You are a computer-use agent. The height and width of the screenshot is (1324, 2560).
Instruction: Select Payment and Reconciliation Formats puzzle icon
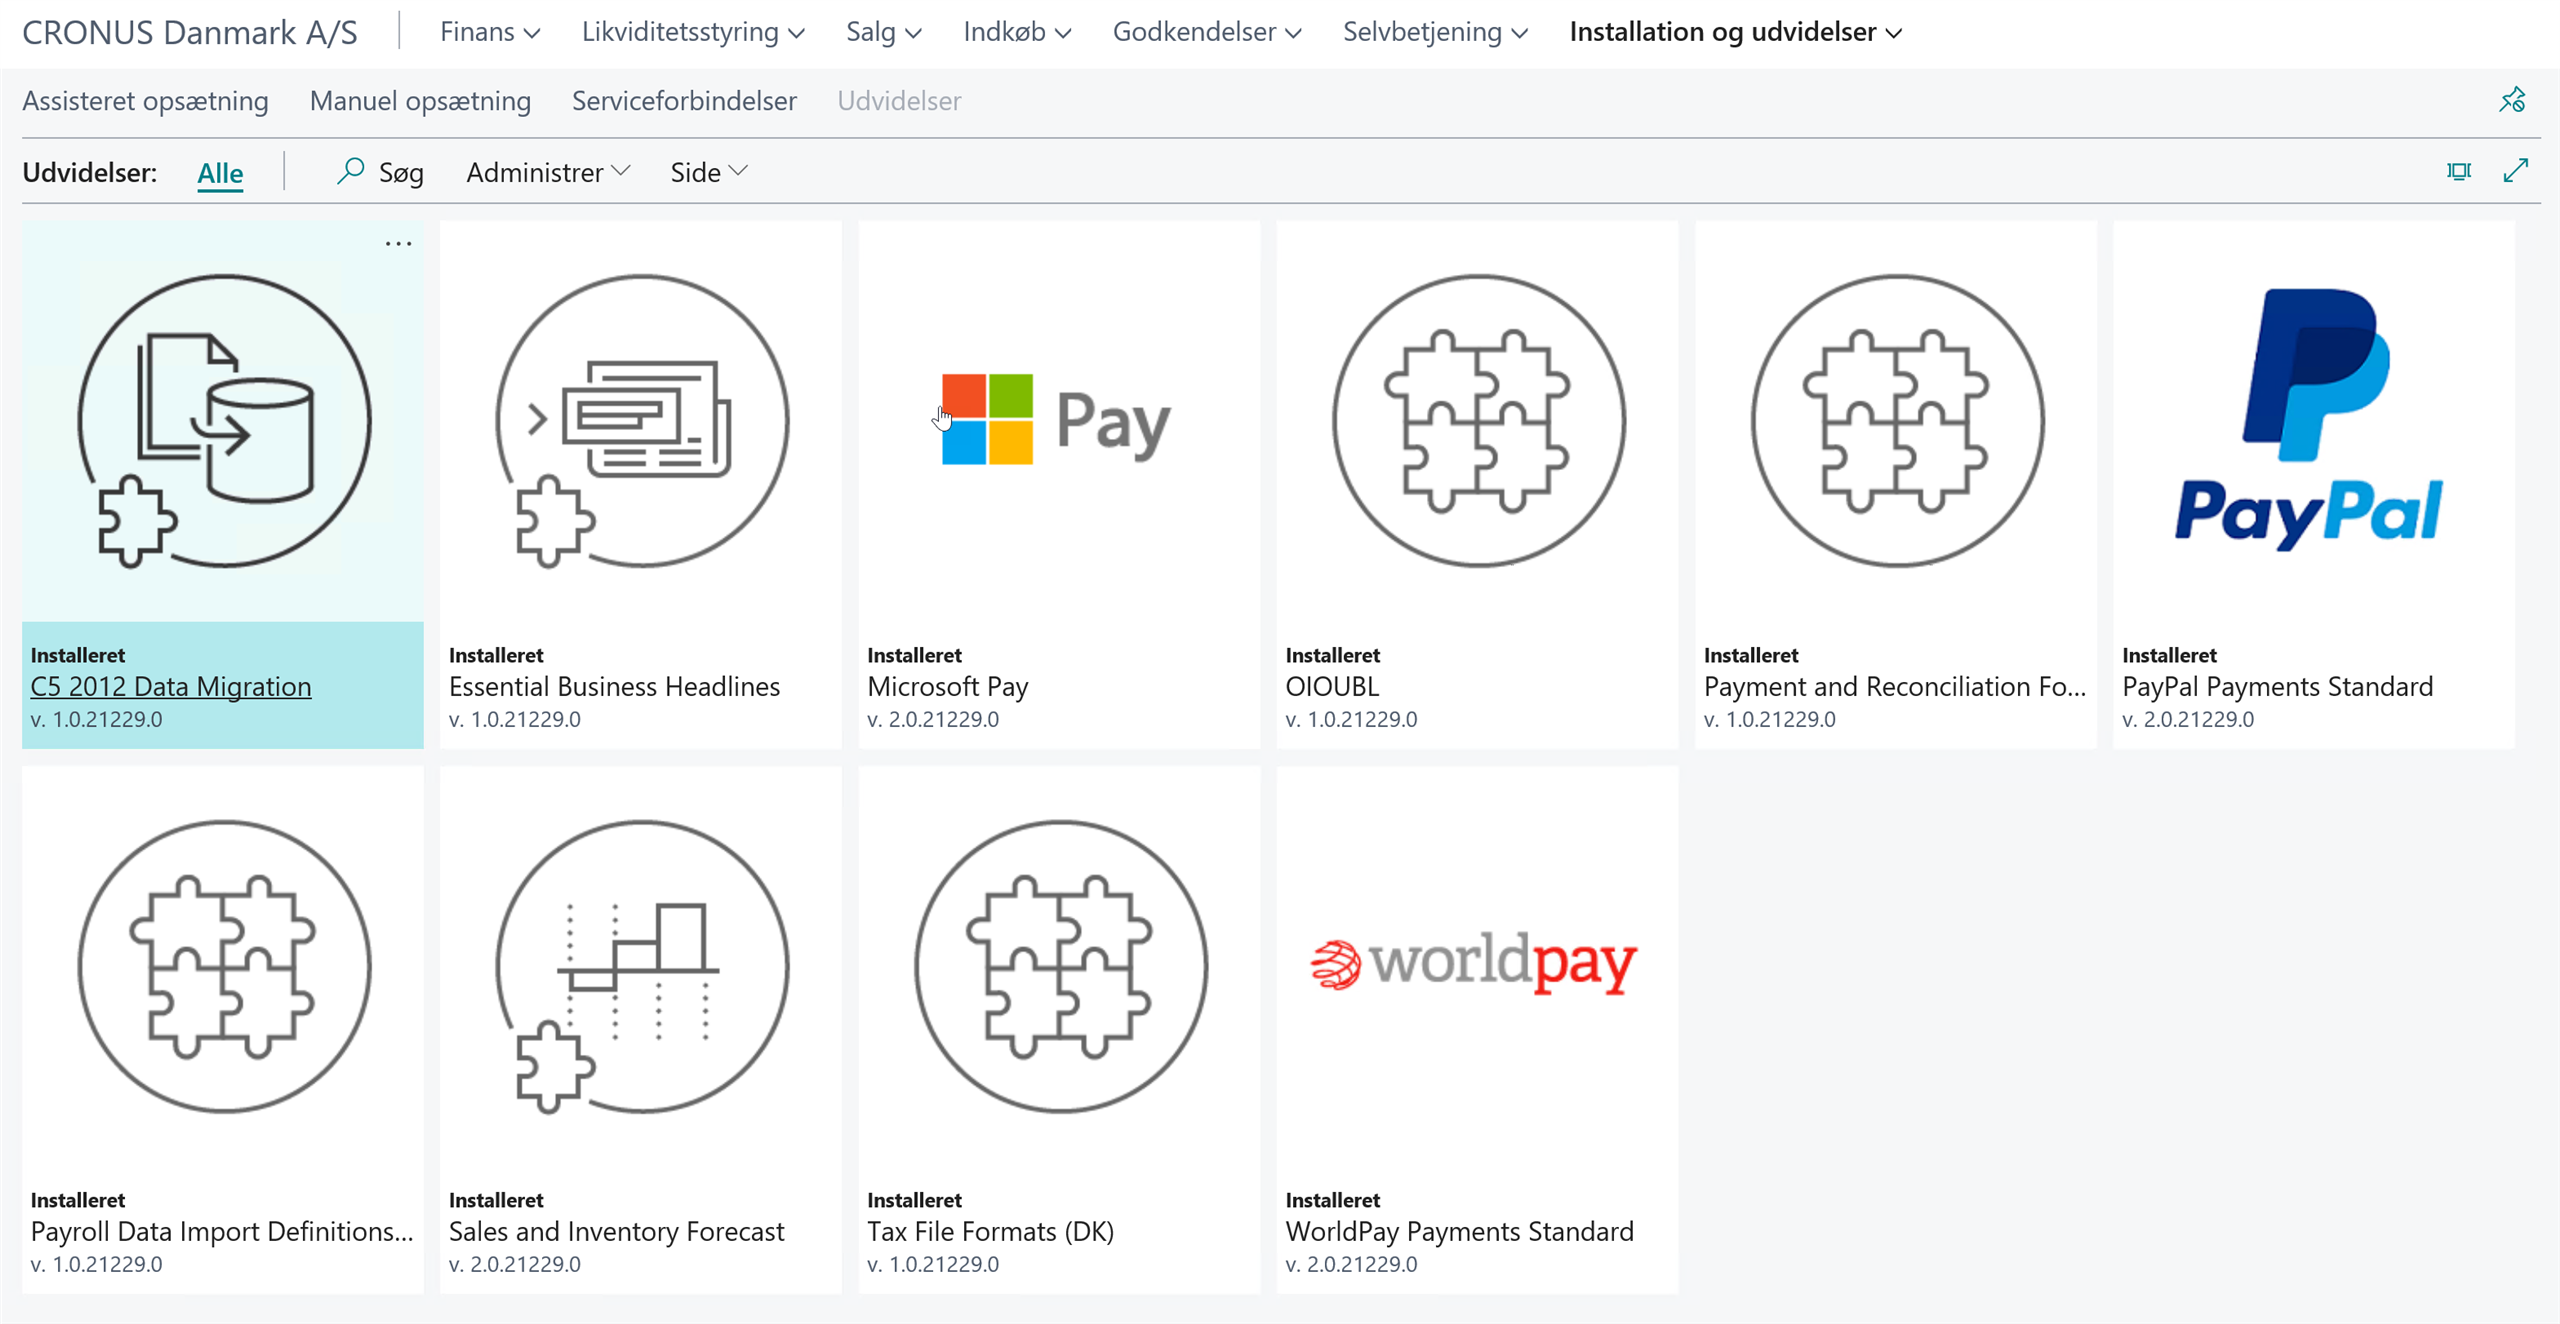click(1897, 421)
